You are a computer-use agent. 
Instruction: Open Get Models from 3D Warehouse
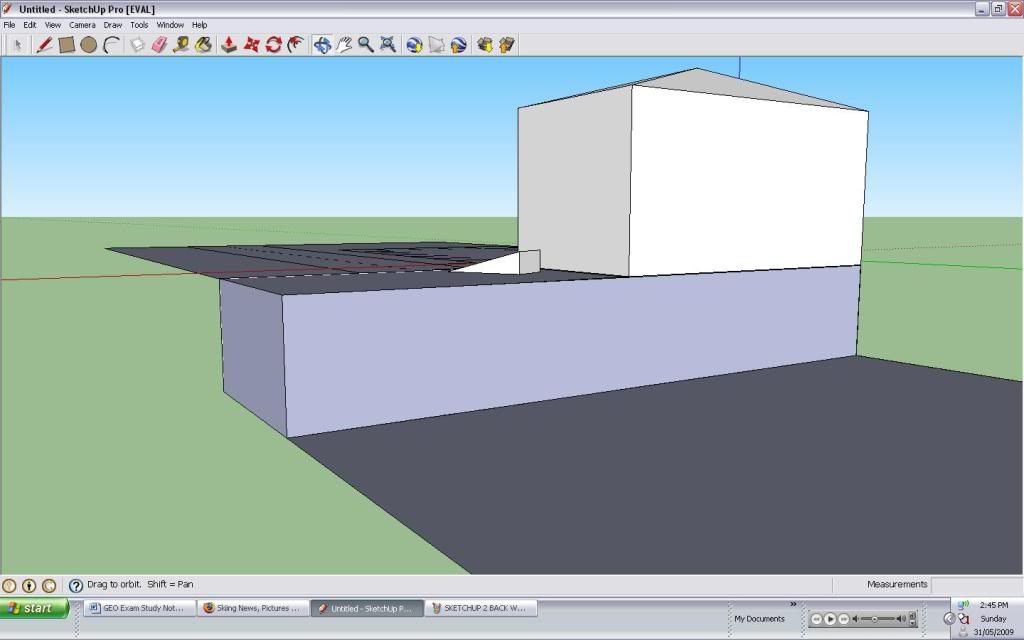(x=412, y=44)
